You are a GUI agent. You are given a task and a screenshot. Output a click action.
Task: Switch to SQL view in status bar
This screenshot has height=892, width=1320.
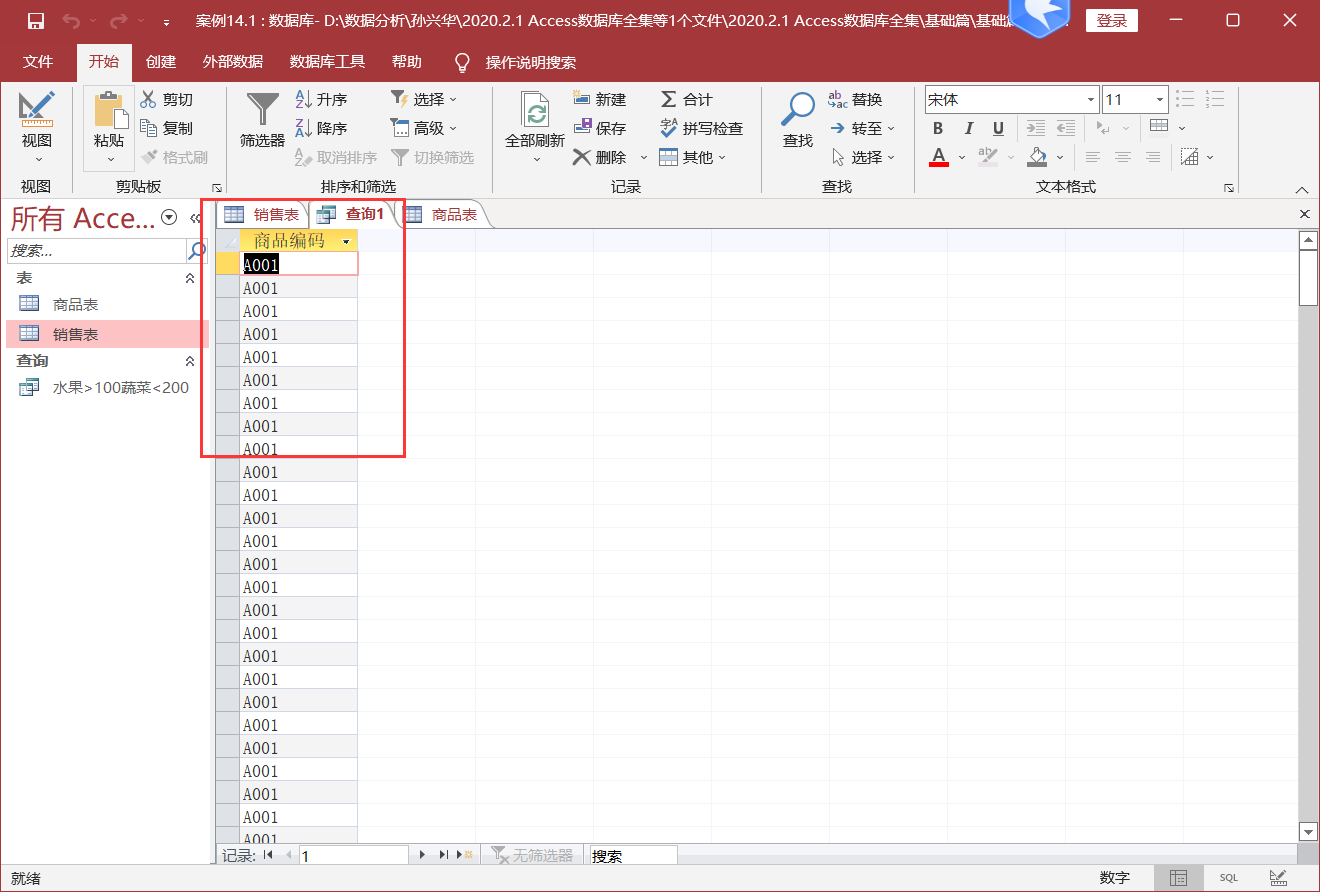1228,878
